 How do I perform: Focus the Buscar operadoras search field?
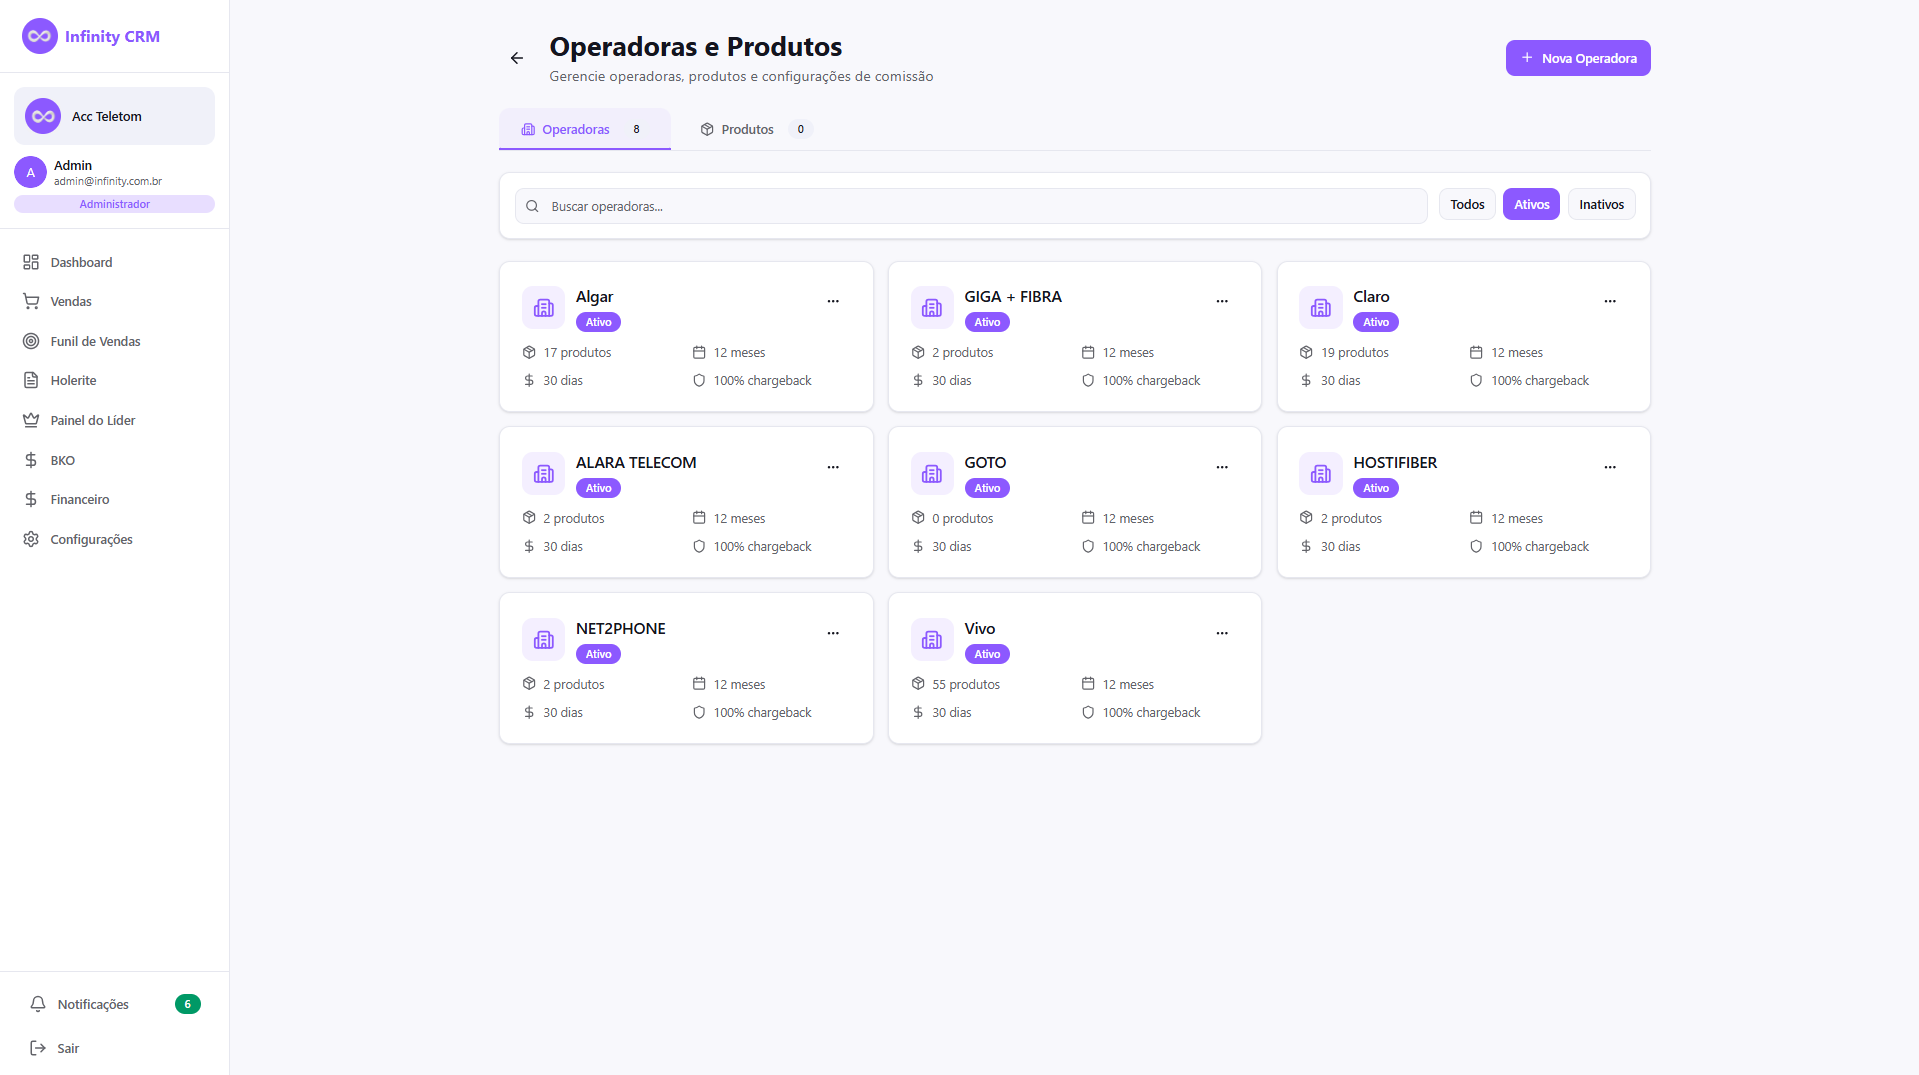[970, 206]
